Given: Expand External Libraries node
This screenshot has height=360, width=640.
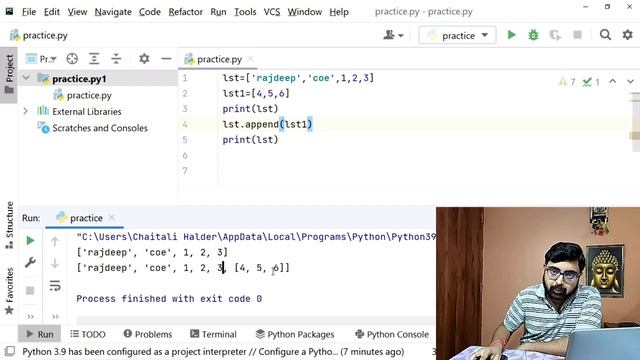Looking at the screenshot, I should pos(25,111).
